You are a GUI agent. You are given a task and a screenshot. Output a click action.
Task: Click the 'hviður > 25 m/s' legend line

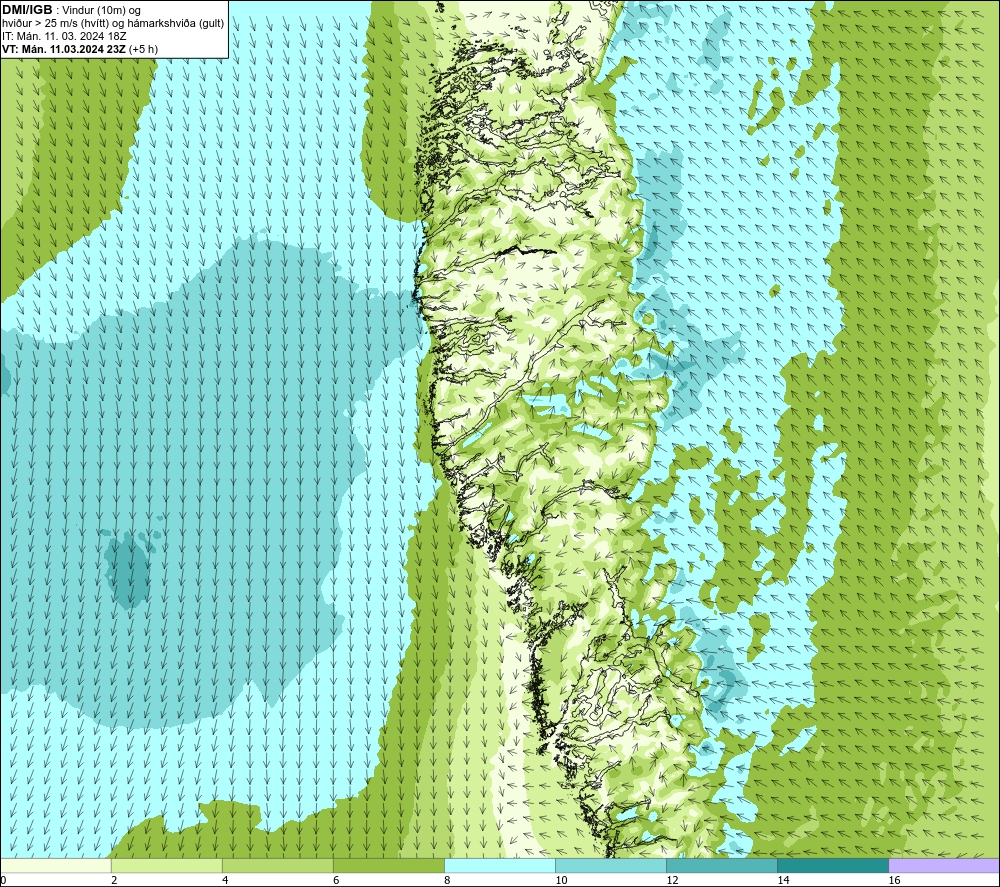[113, 24]
